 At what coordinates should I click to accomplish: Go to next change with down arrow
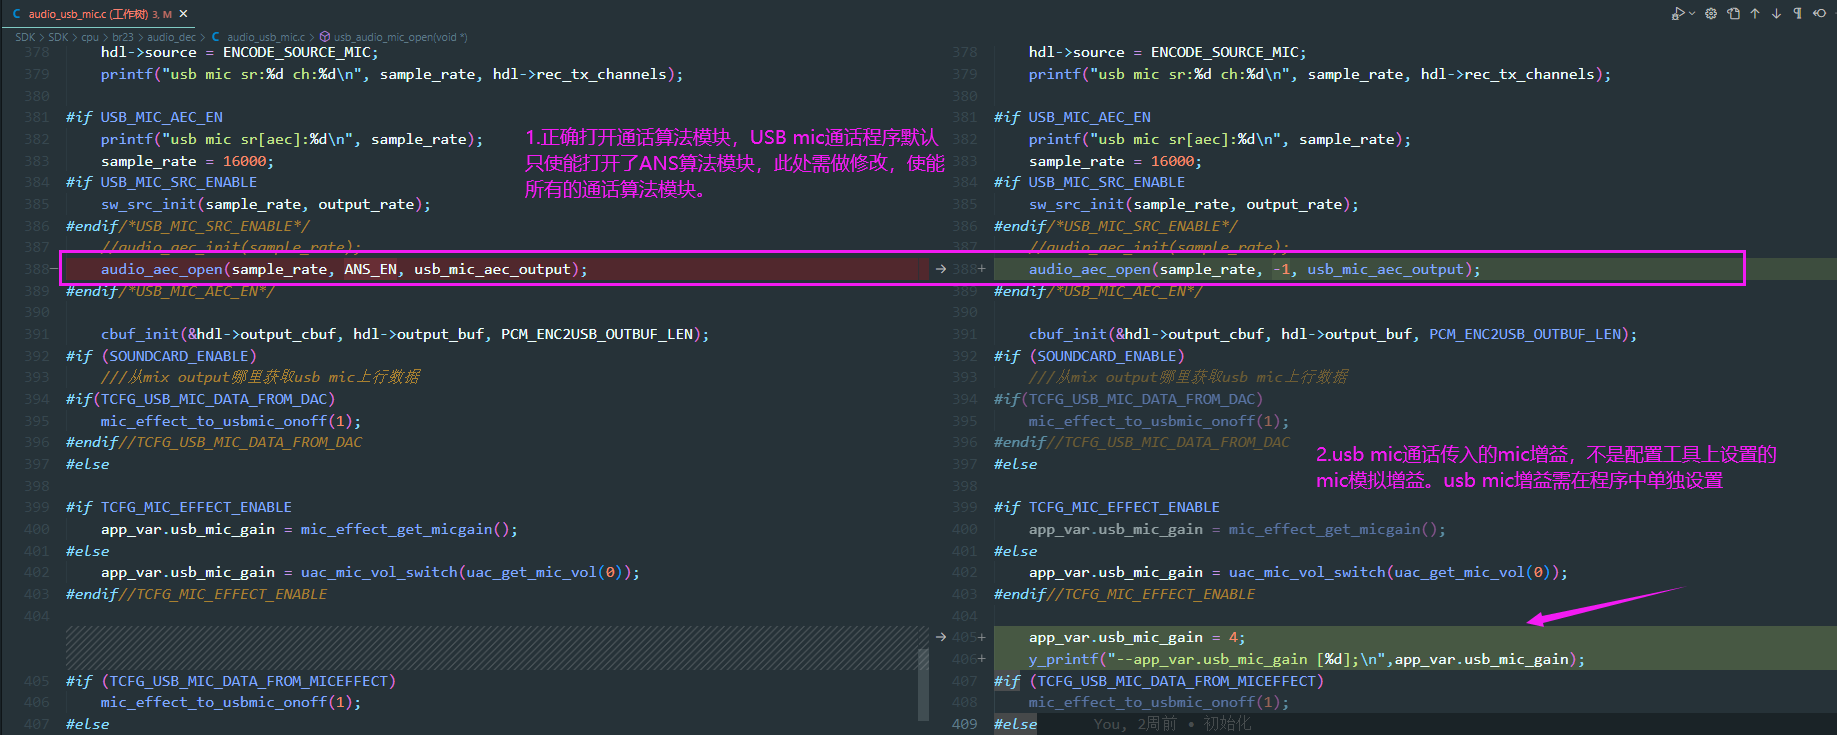[x=1776, y=14]
